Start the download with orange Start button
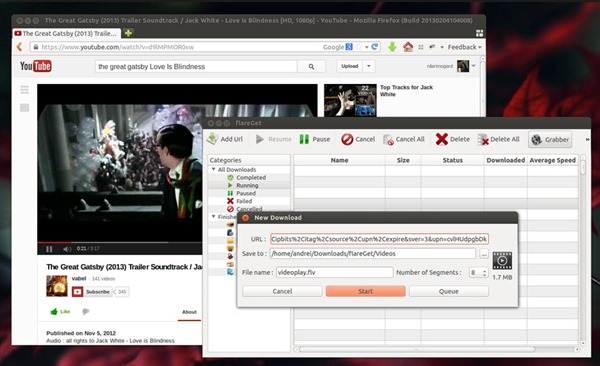Image resolution: width=600 pixels, height=366 pixels. pyautogui.click(x=365, y=291)
